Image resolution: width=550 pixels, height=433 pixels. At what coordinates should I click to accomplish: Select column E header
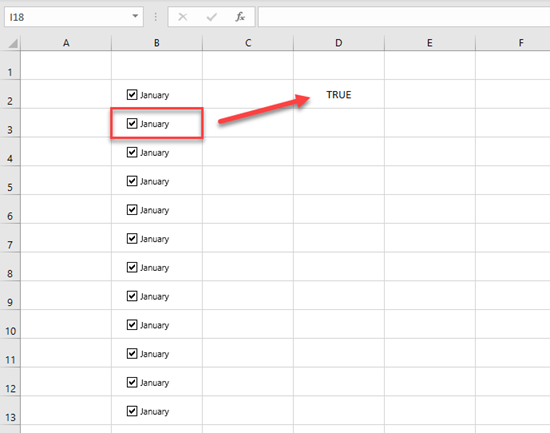click(430, 43)
